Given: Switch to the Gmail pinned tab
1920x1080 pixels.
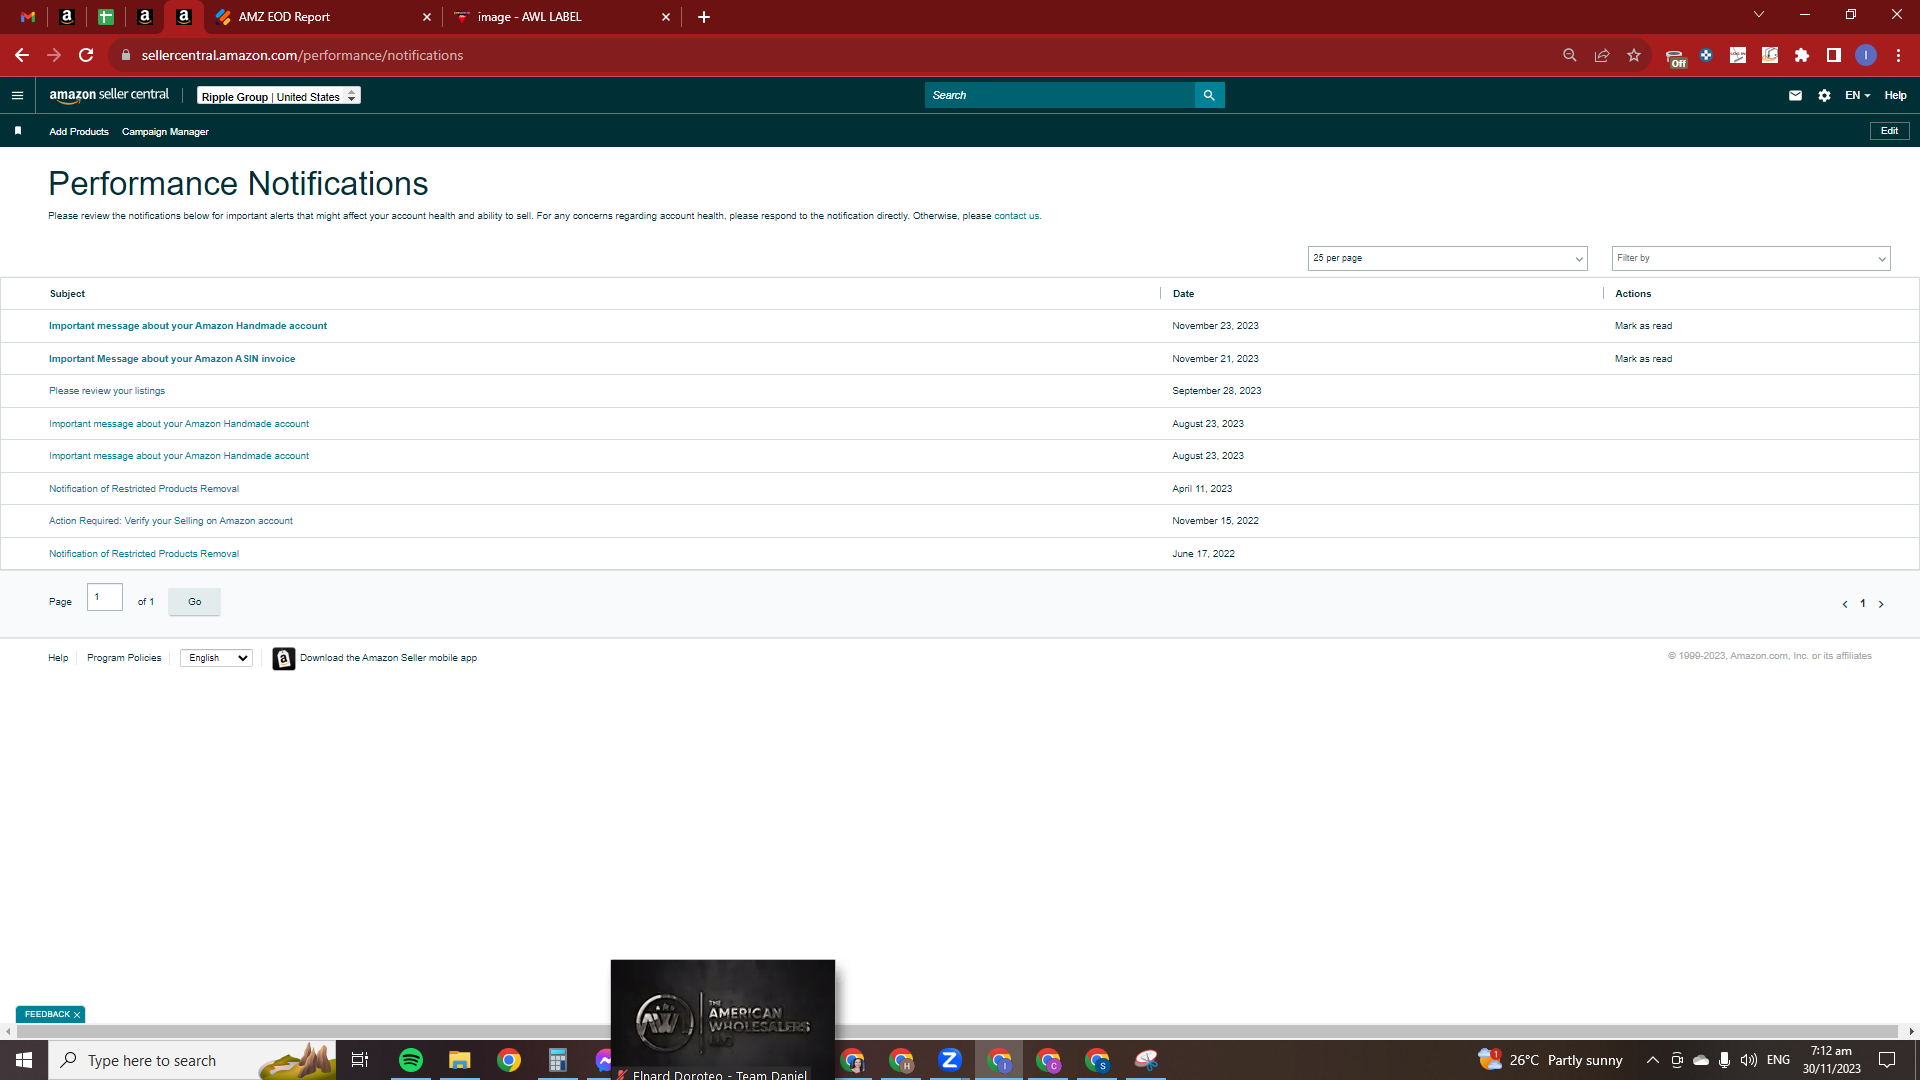Looking at the screenshot, I should click(28, 17).
